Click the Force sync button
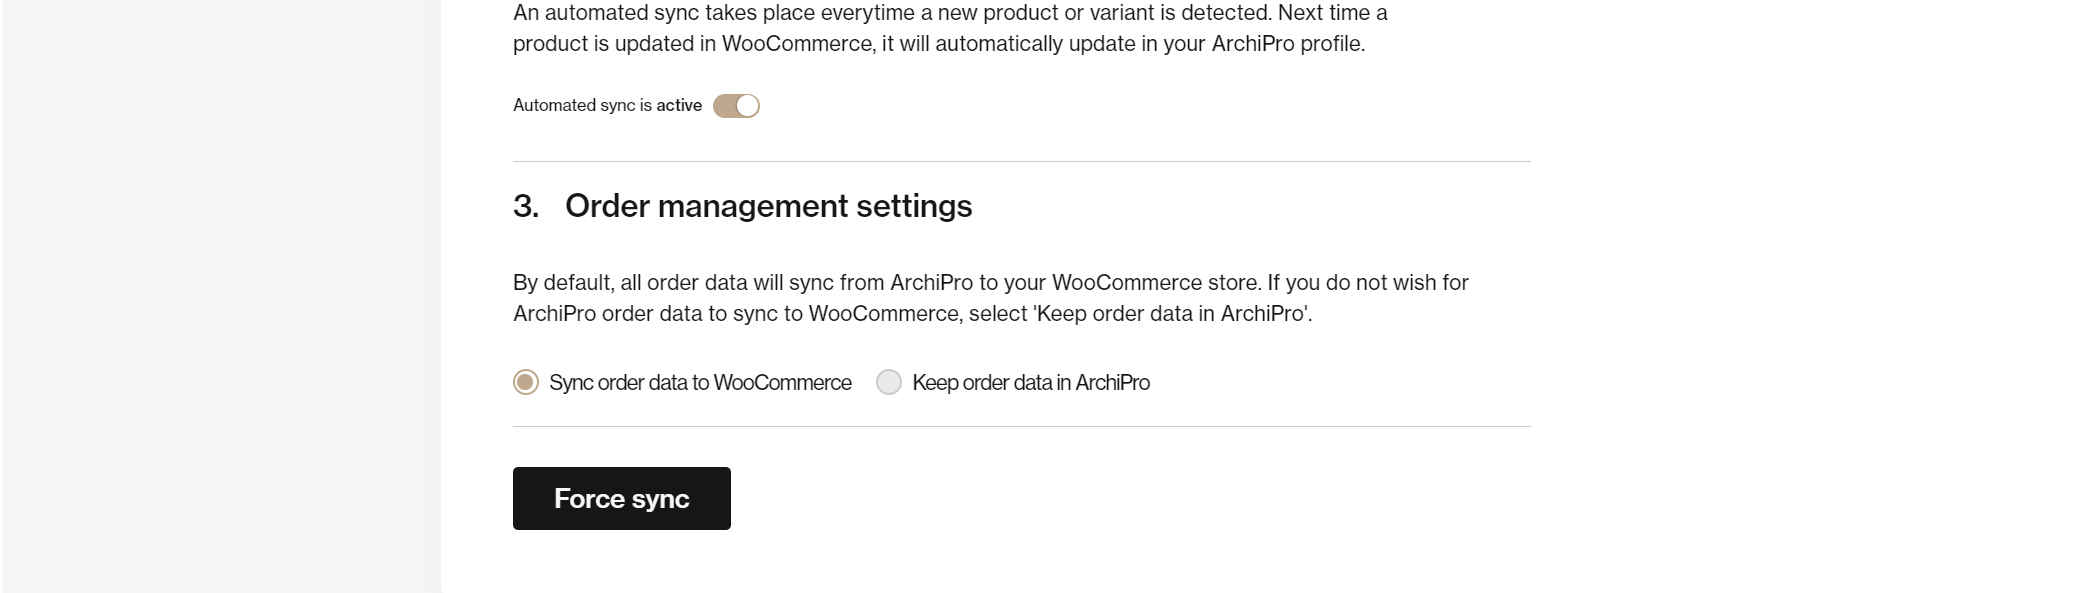Screen dimensions: 2093x593 tap(622, 498)
